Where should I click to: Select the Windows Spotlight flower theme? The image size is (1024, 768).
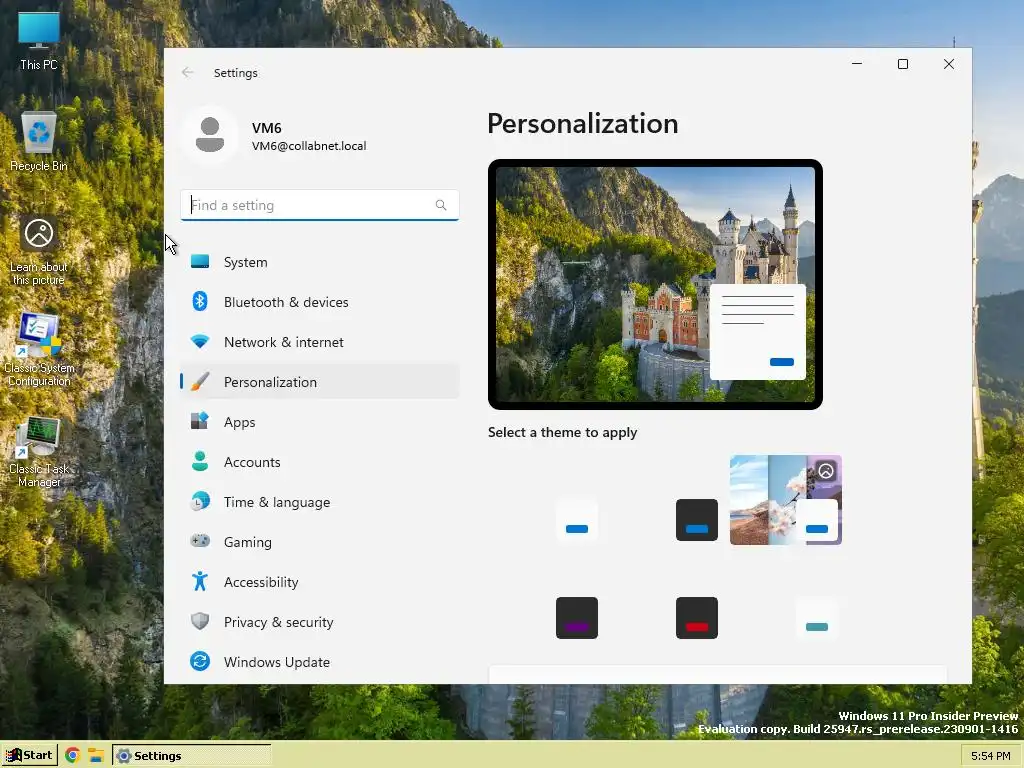pyautogui.click(x=786, y=500)
